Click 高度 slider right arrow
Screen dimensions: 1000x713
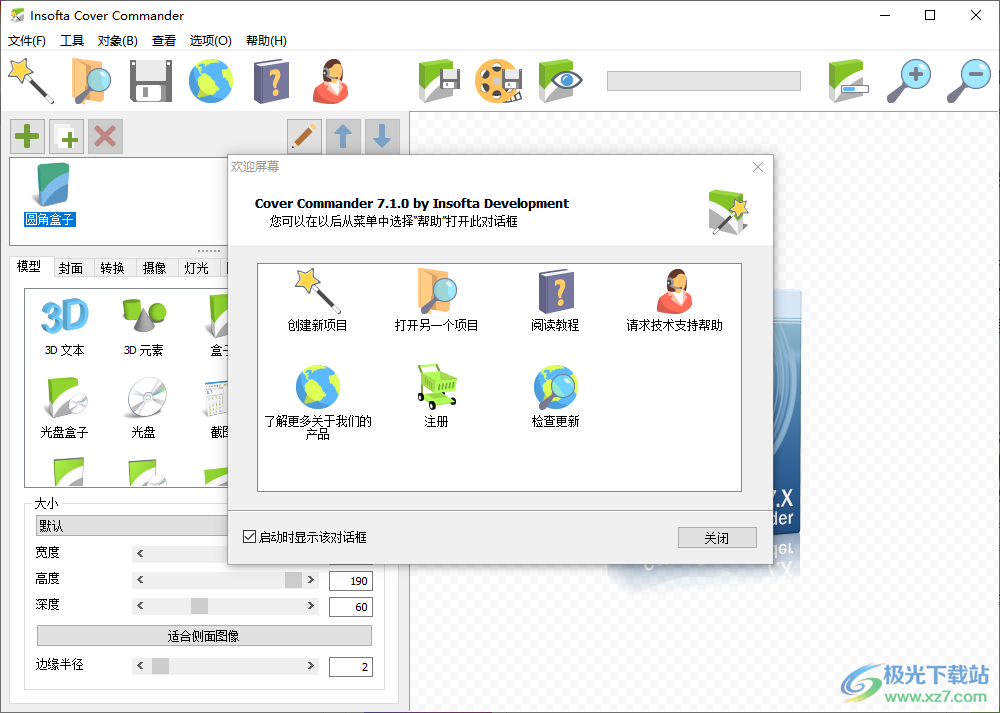(x=311, y=580)
